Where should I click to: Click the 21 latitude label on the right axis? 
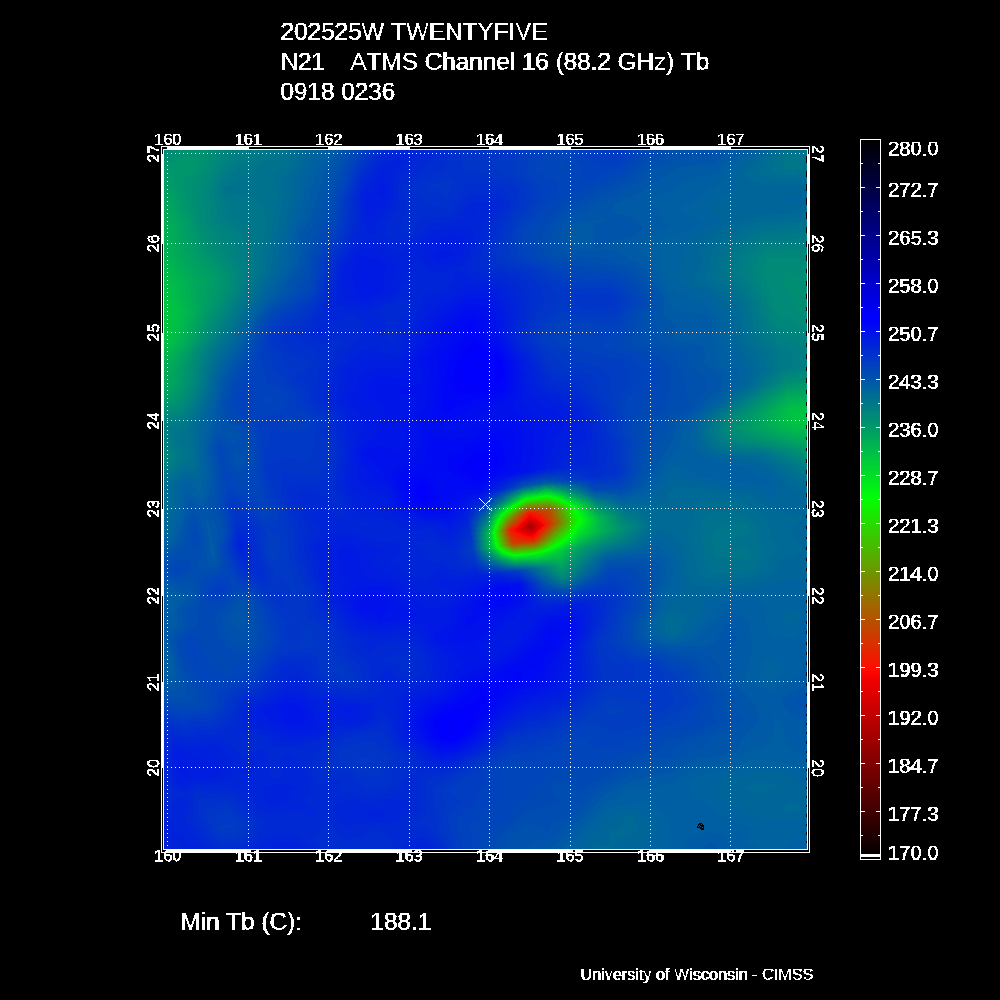[x=817, y=681]
